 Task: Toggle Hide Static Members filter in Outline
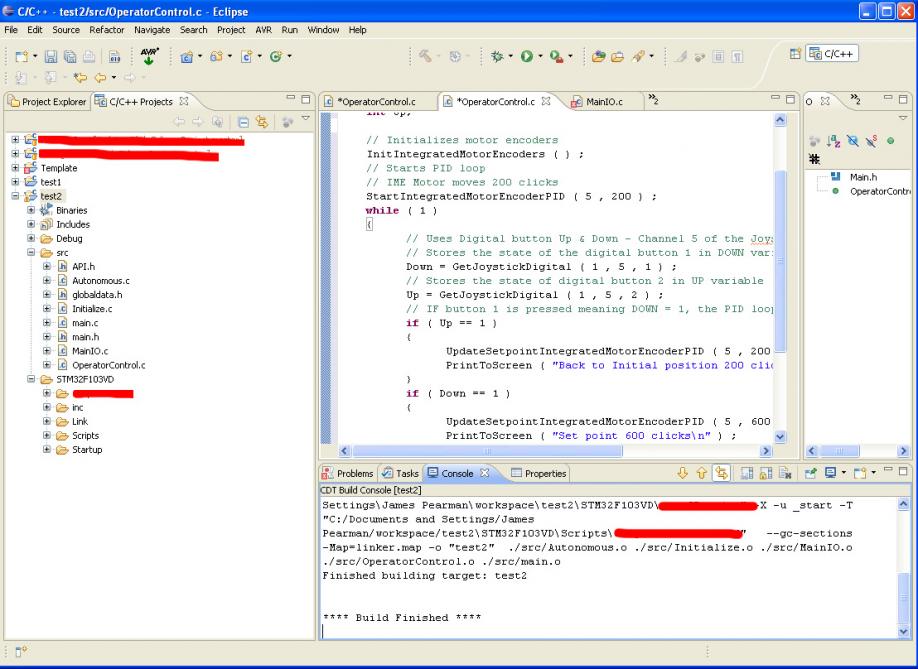tap(871, 141)
